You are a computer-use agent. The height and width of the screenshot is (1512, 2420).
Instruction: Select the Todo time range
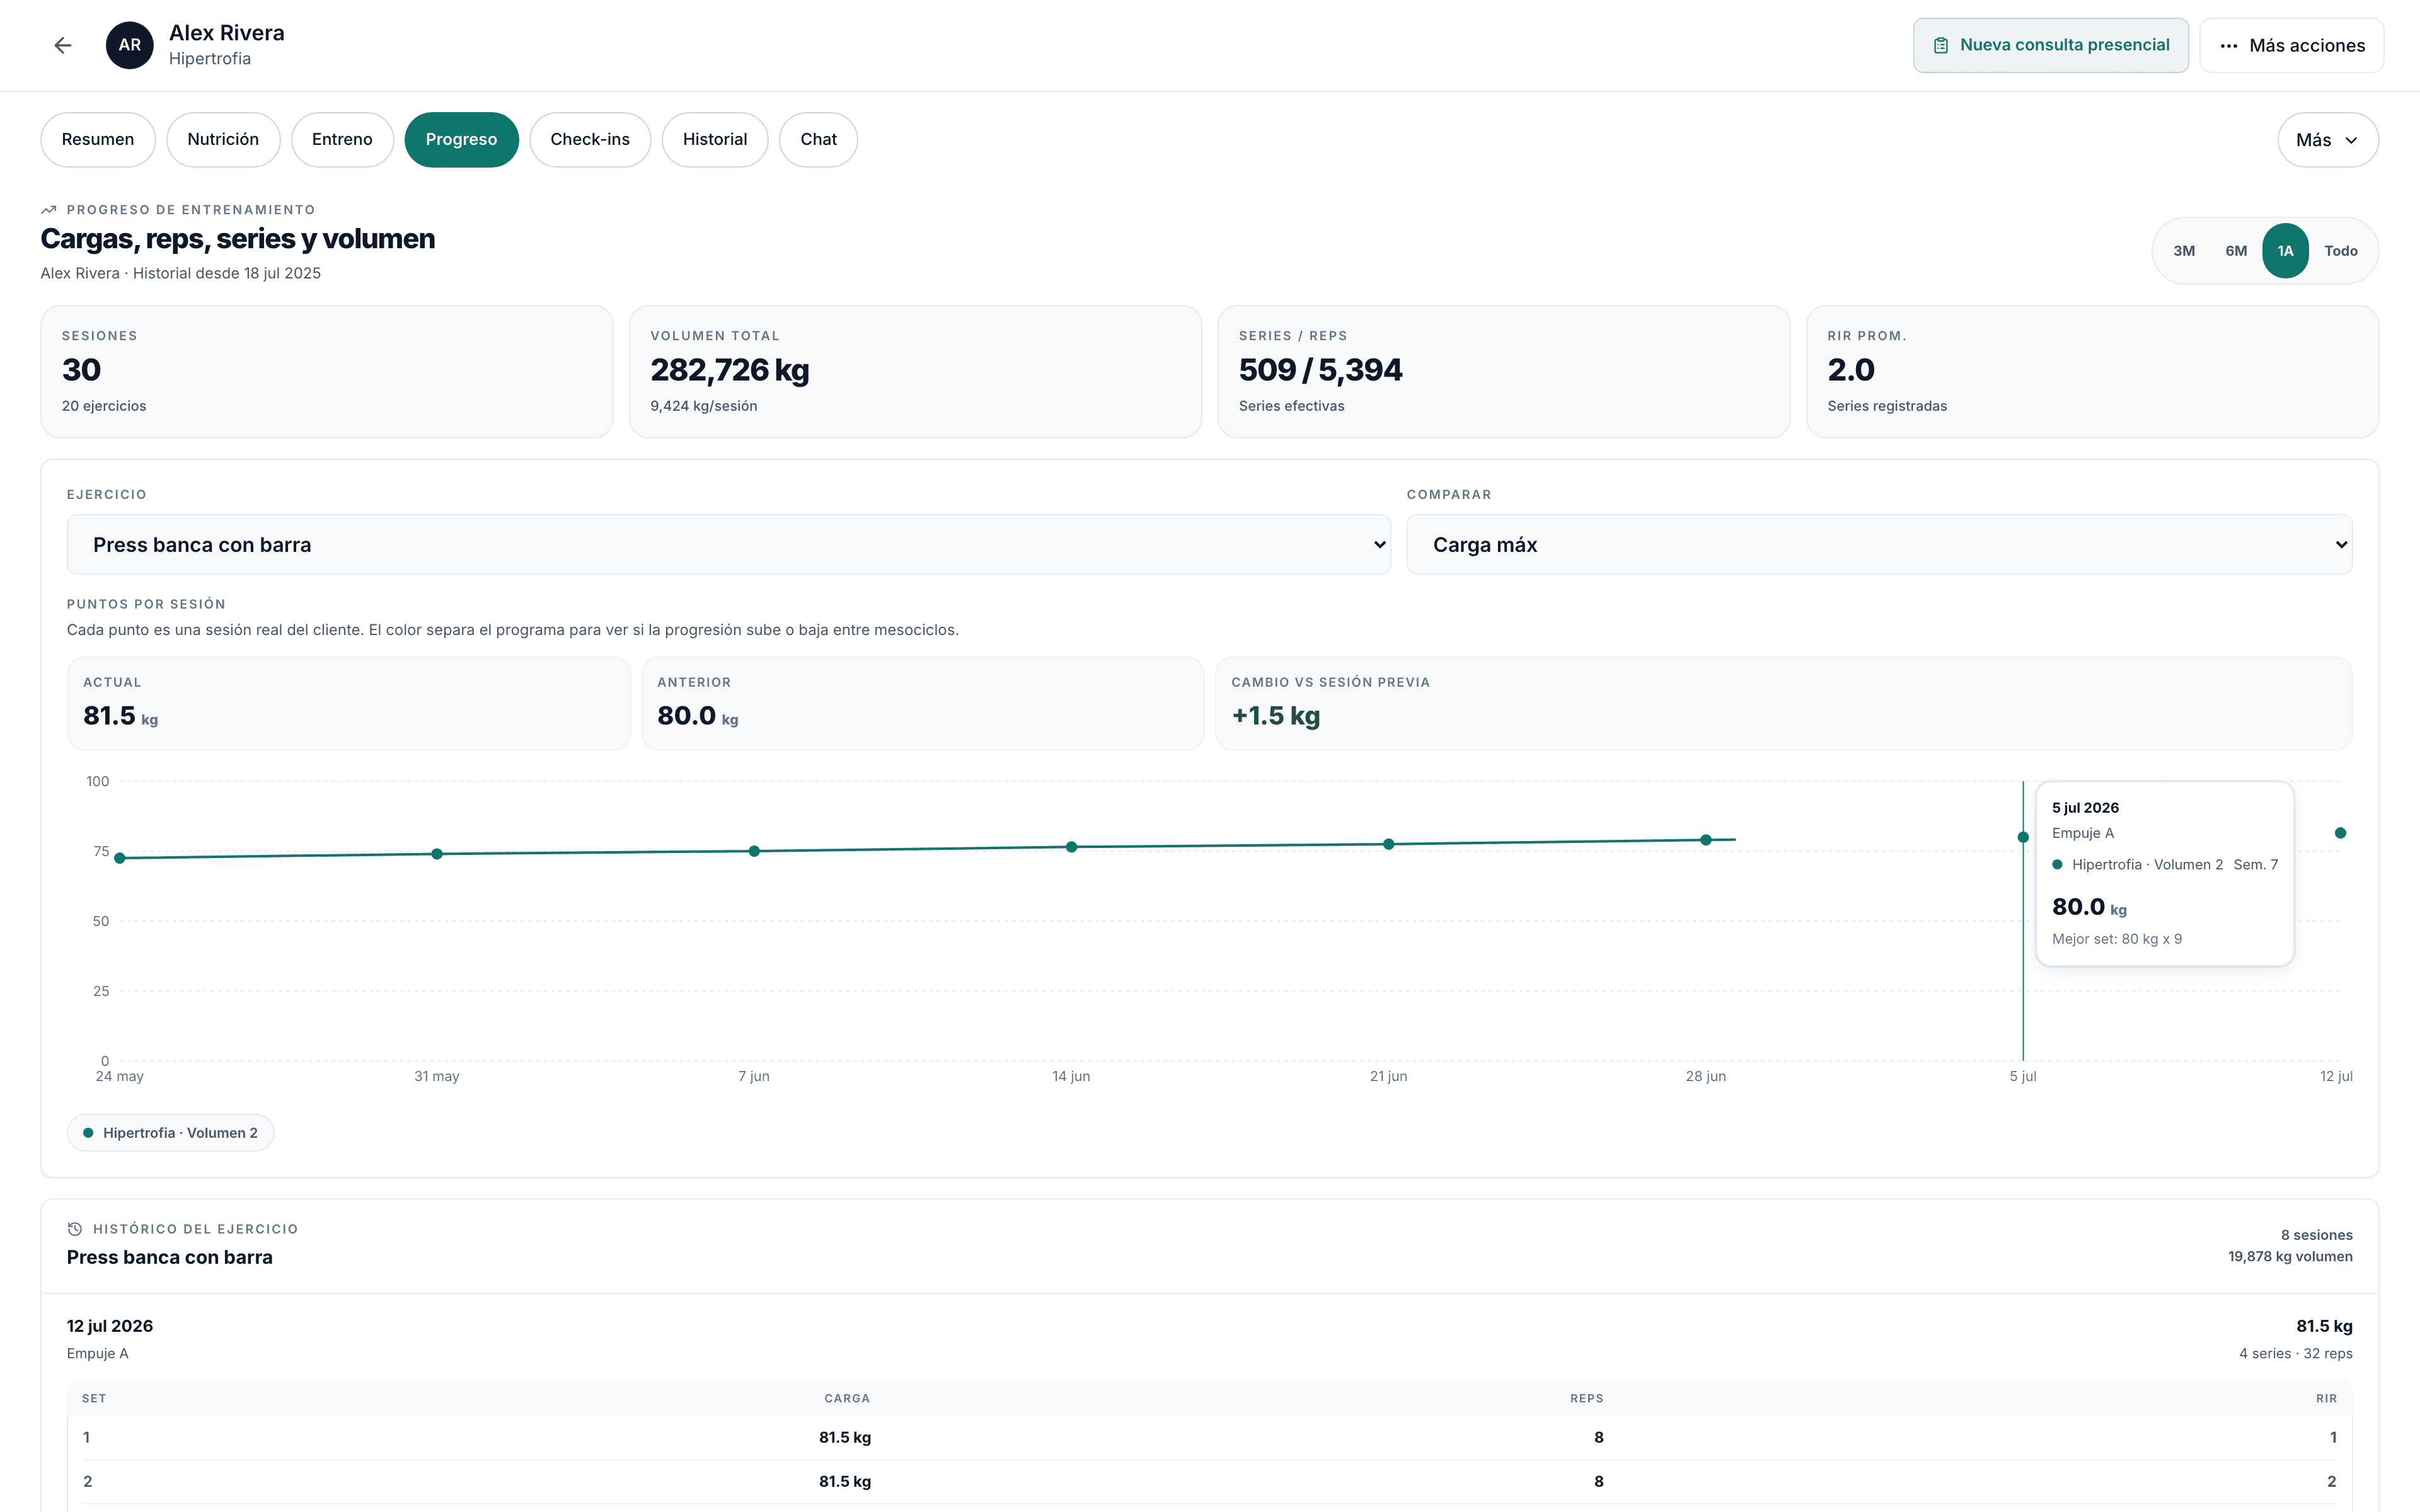click(2341, 251)
